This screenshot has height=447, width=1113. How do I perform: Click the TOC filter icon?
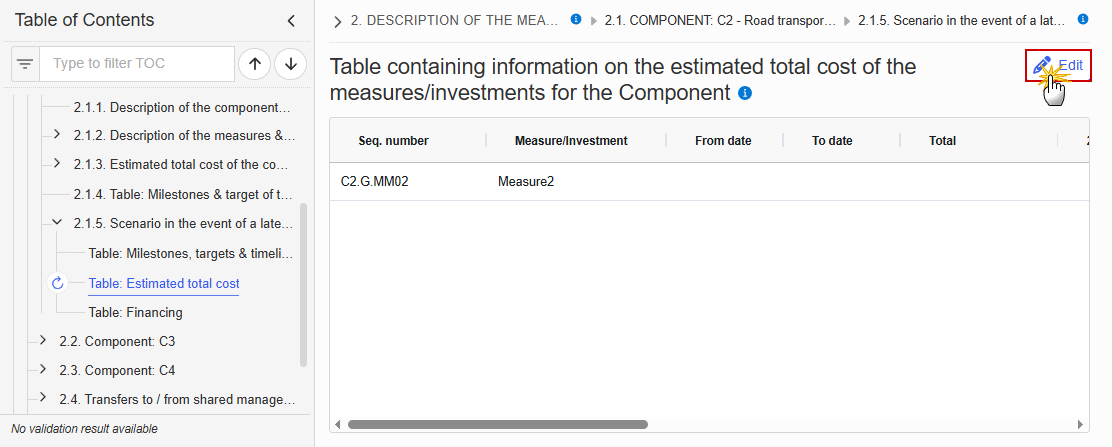pos(25,64)
